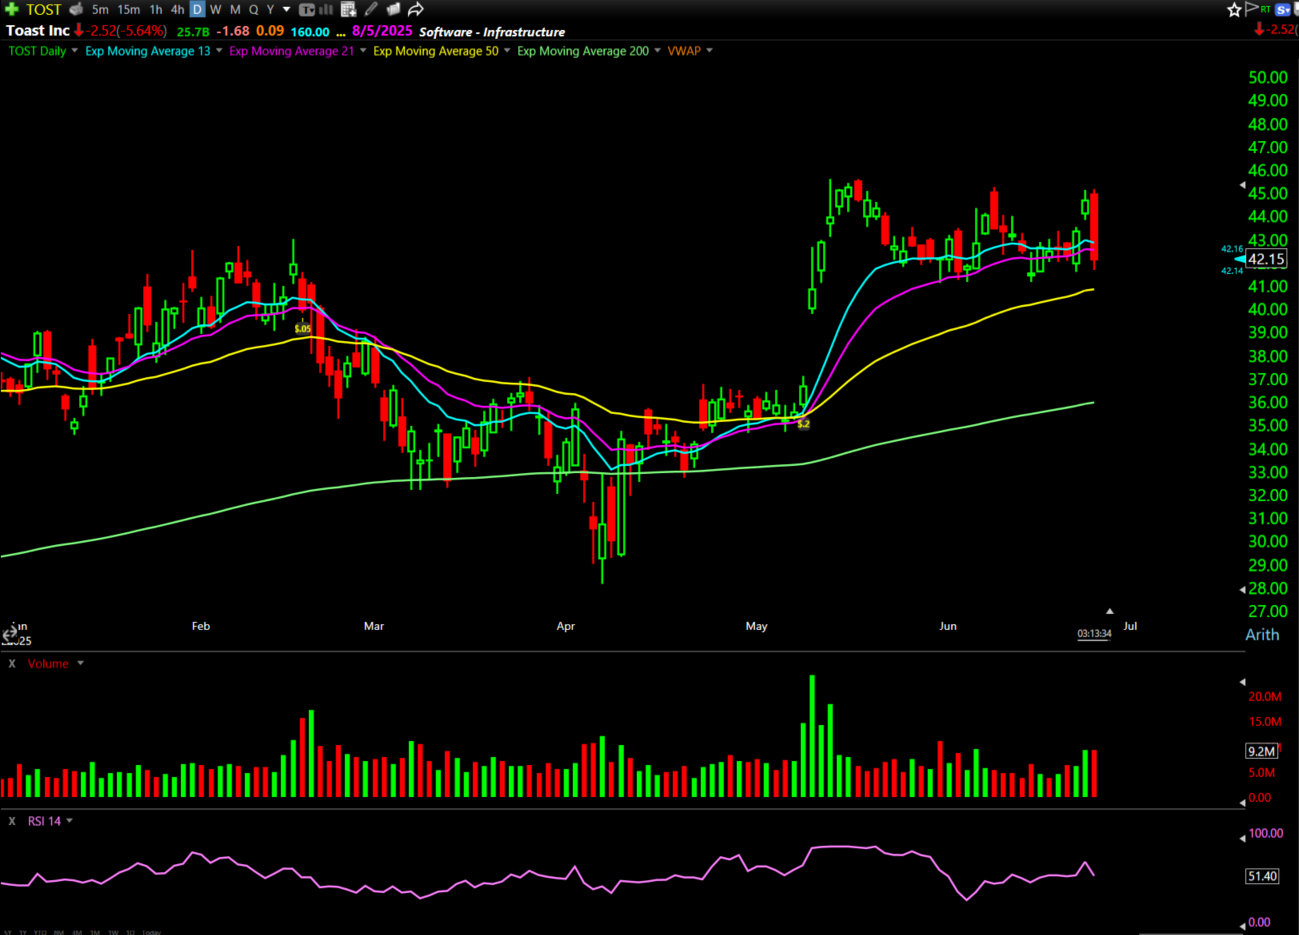Click the RSI-axis arrow beside 100.00
This screenshot has height=935, width=1299.
[x=1242, y=838]
